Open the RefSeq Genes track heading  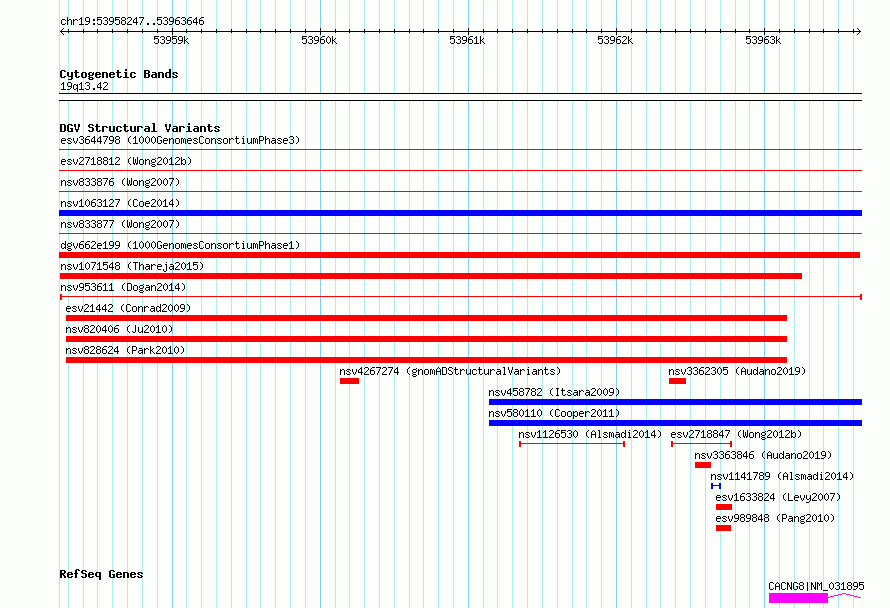tap(101, 574)
